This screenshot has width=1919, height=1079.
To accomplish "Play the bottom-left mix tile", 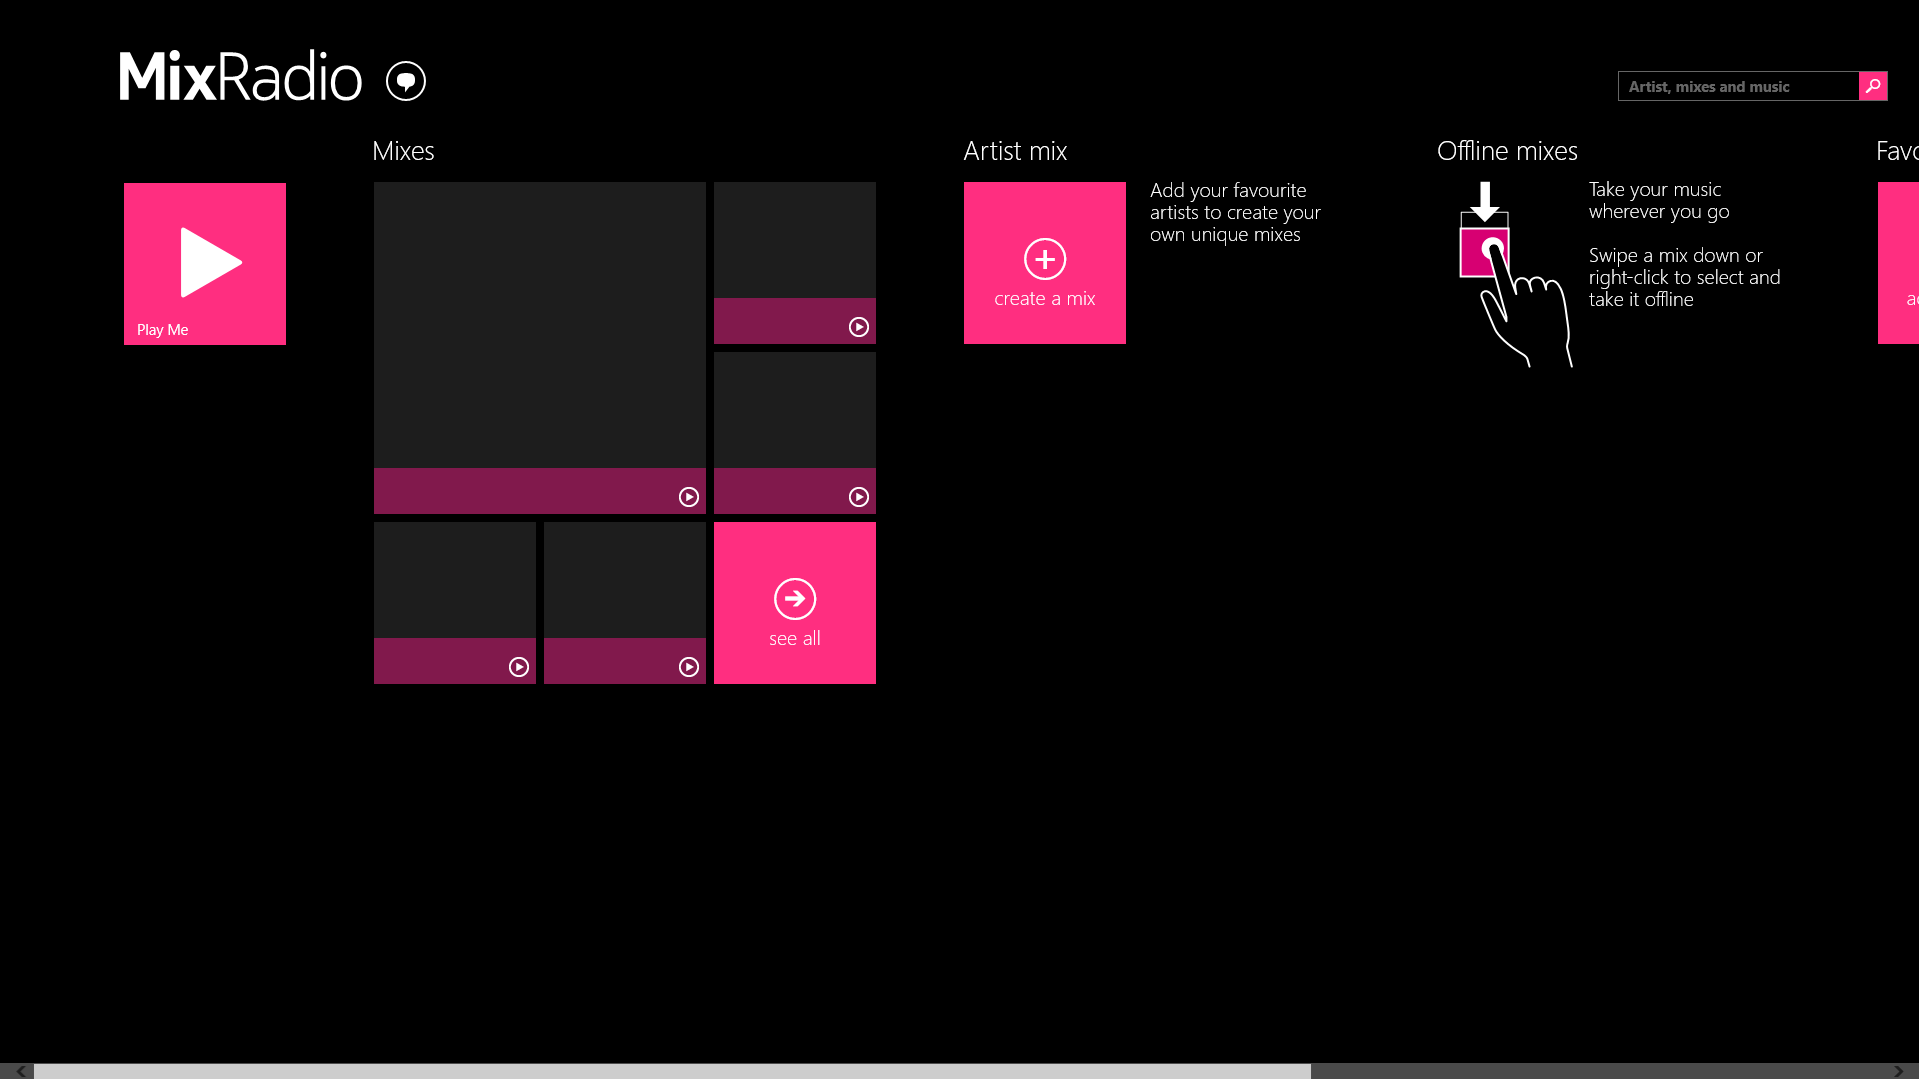I will pyautogui.click(x=518, y=667).
